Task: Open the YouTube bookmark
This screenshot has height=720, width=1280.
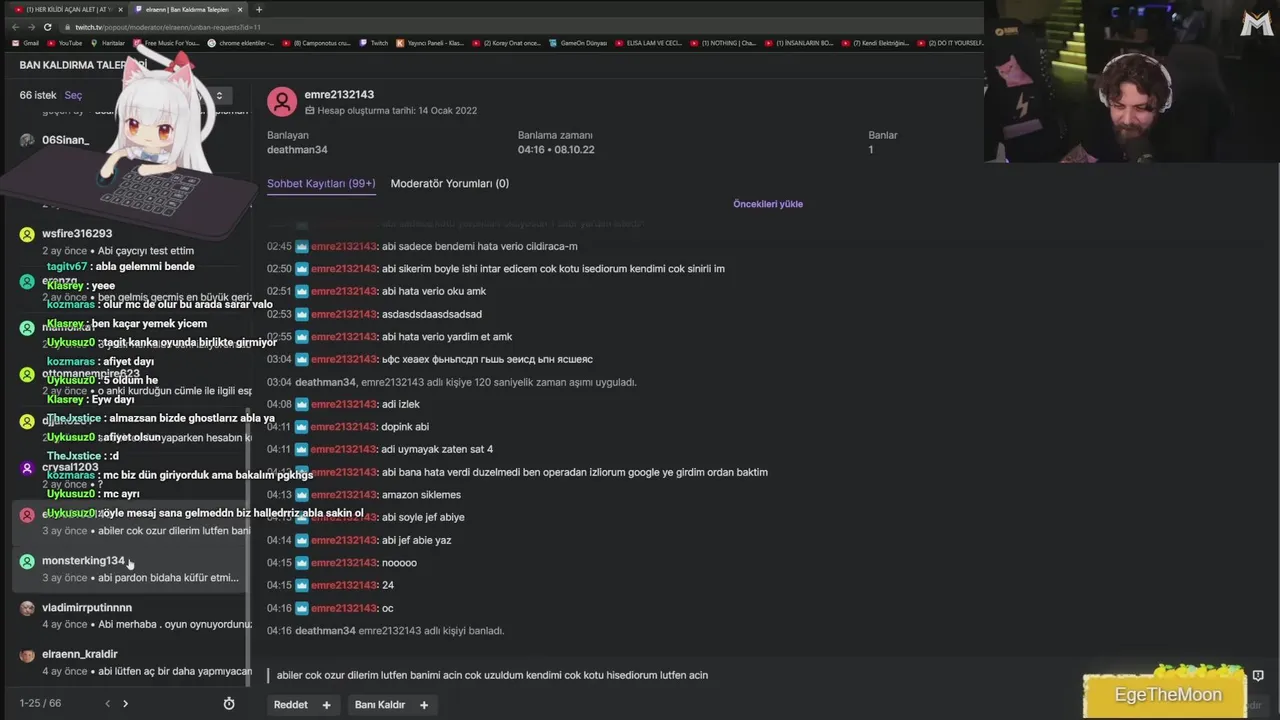Action: [x=64, y=43]
